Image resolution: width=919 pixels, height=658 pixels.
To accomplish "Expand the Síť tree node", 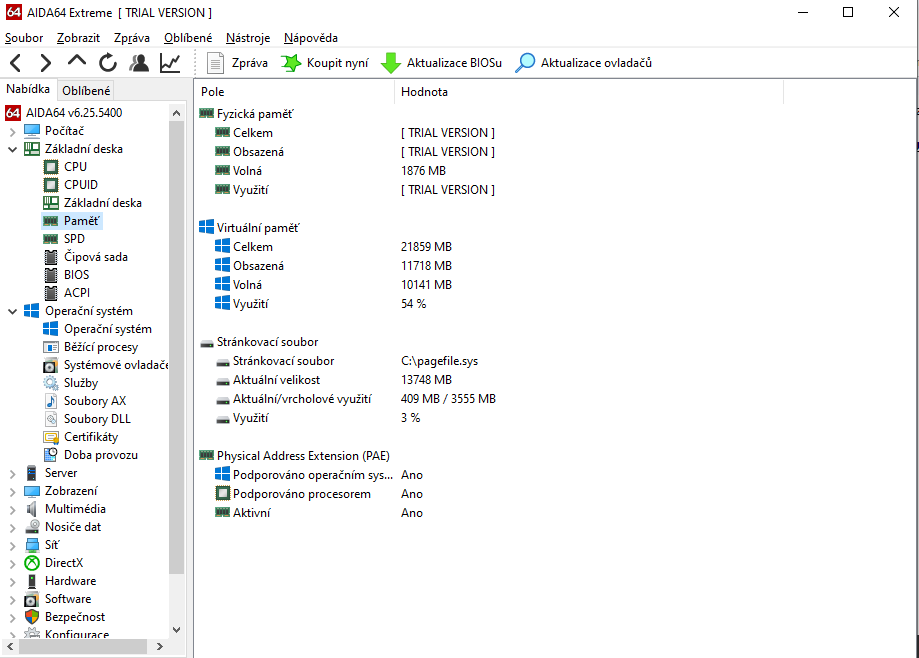I will tap(12, 546).
